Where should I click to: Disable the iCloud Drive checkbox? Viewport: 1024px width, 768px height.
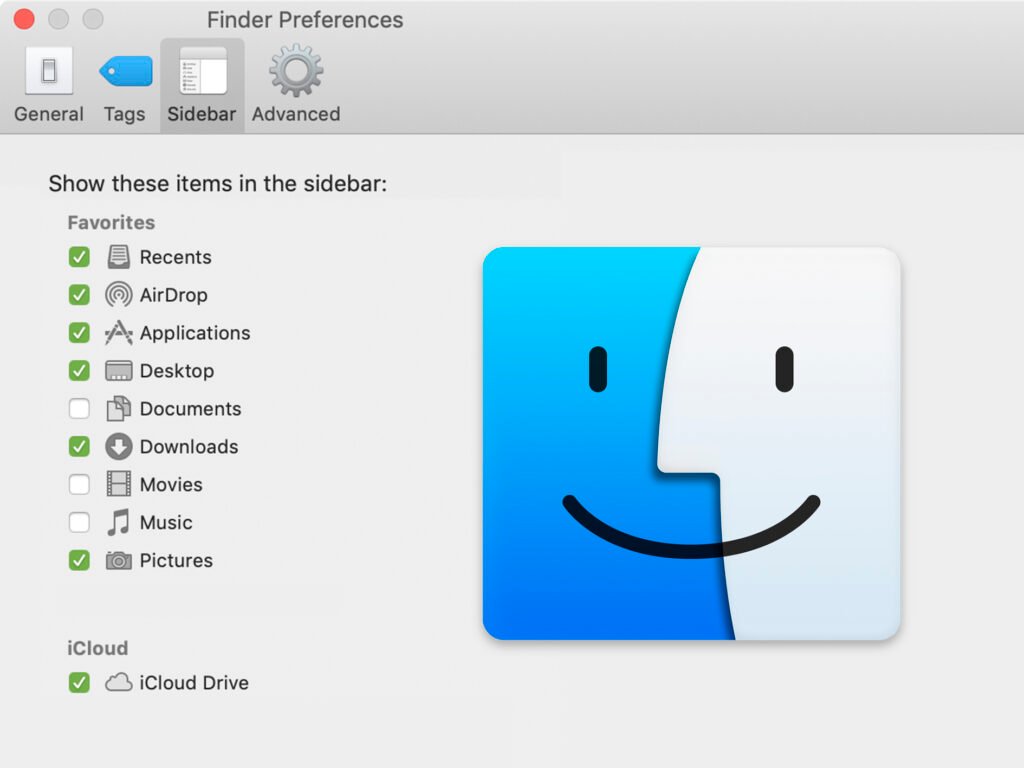tap(79, 682)
